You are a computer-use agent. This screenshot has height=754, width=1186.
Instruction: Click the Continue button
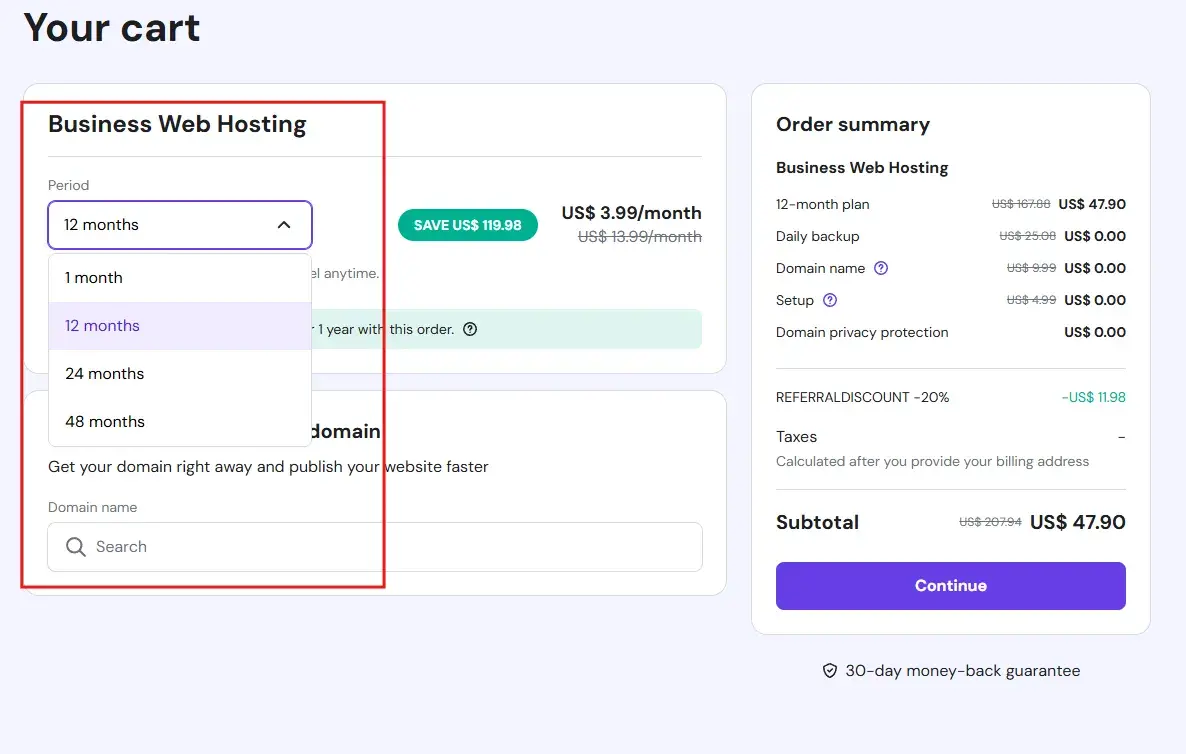(x=949, y=585)
